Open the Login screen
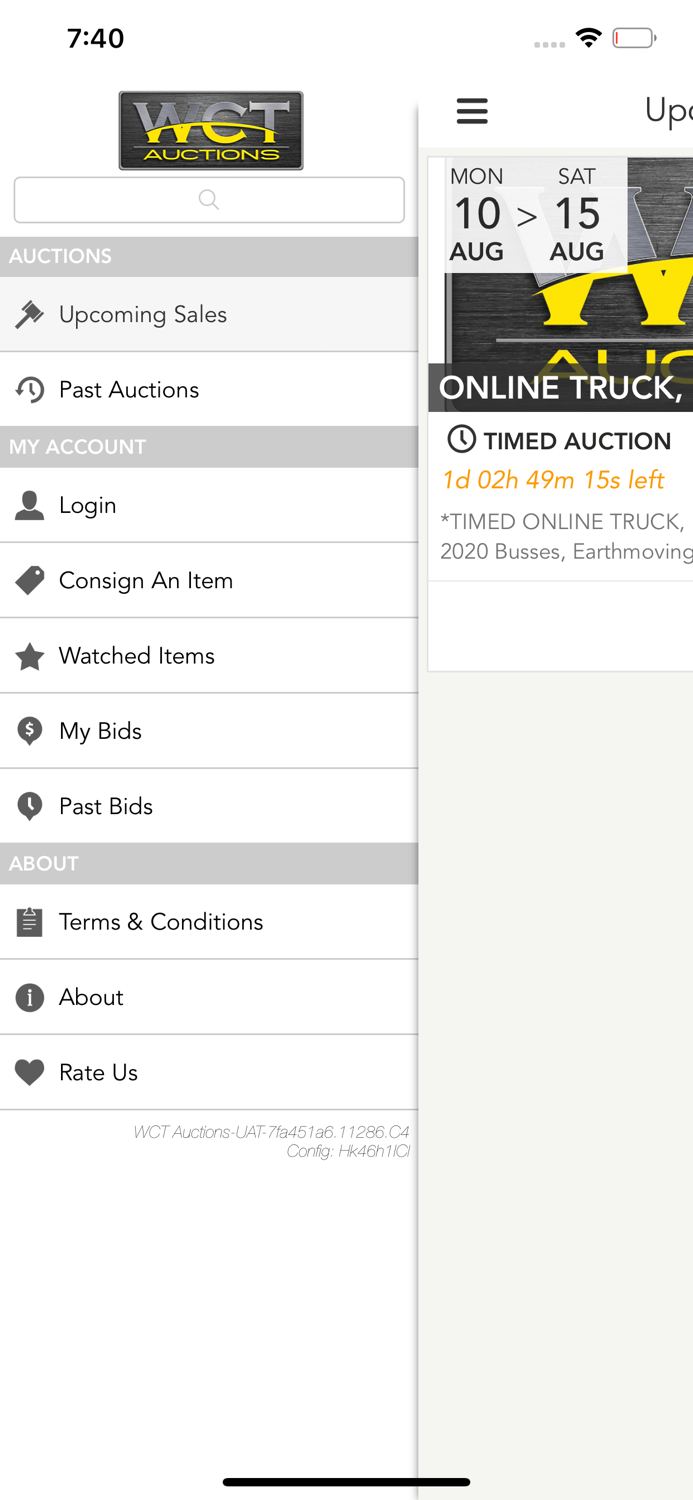Viewport: 693px width, 1500px height. pos(88,505)
